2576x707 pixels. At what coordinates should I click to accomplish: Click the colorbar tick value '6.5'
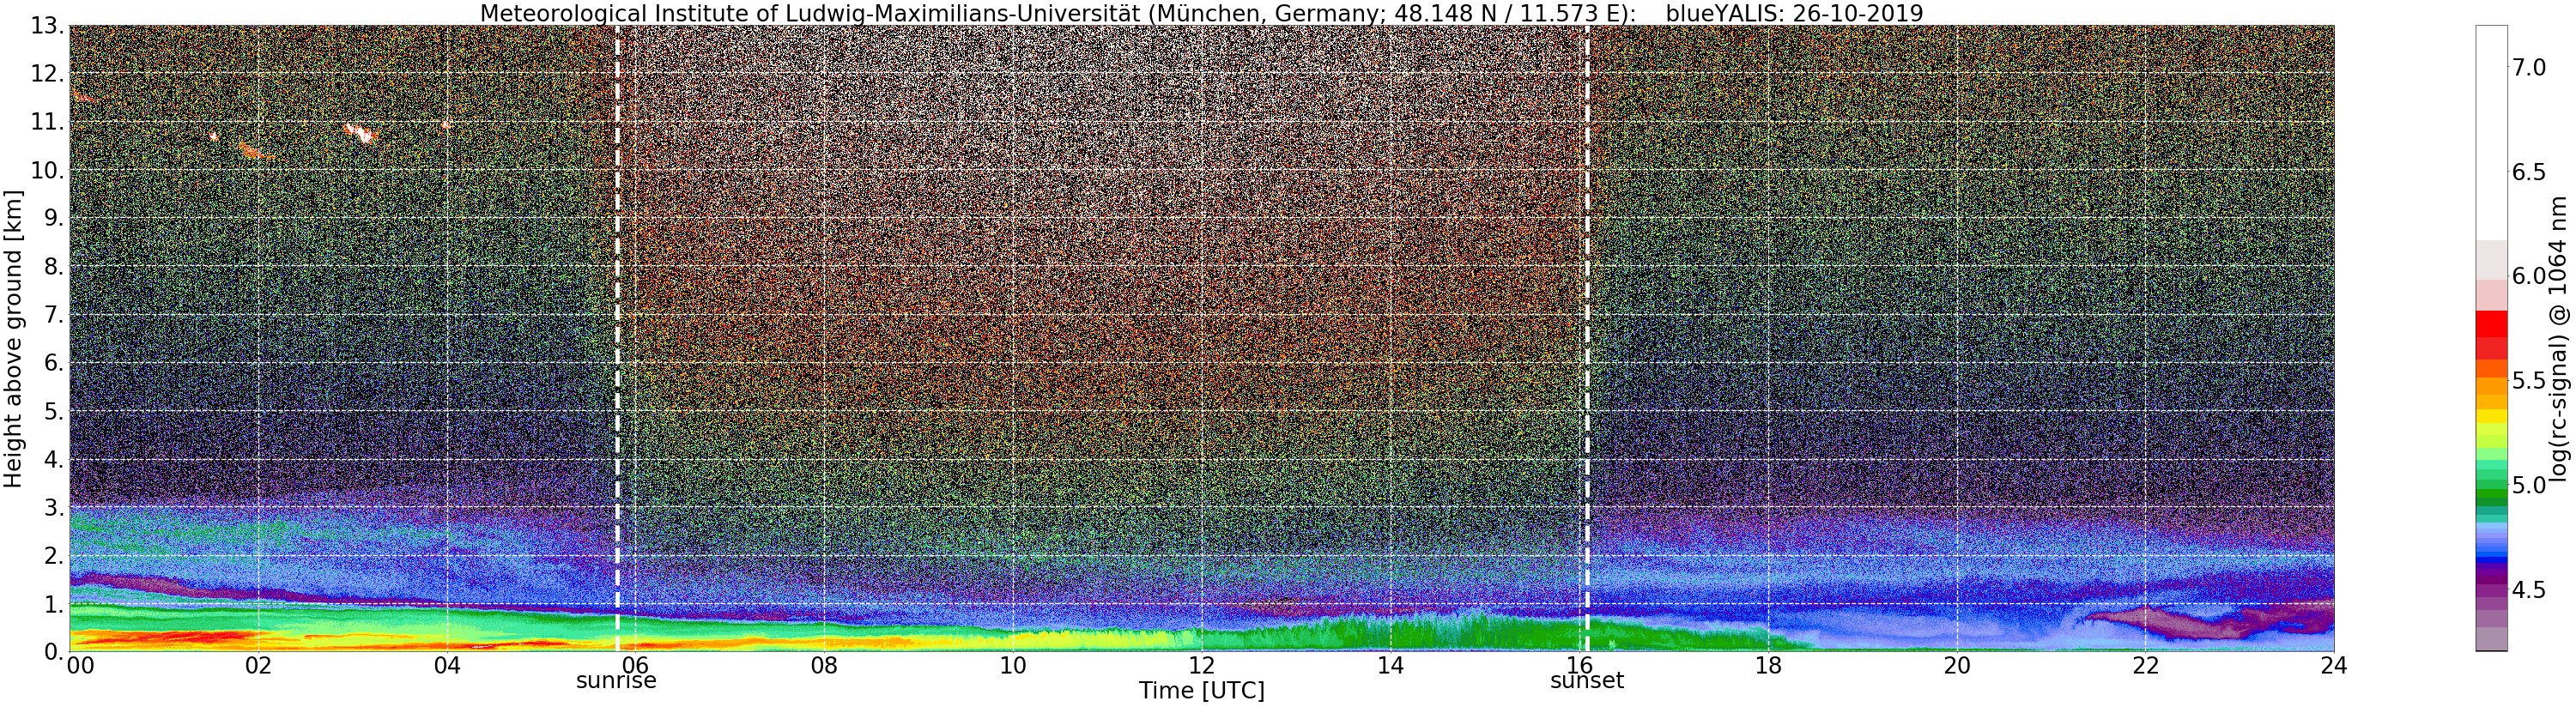coord(2529,172)
